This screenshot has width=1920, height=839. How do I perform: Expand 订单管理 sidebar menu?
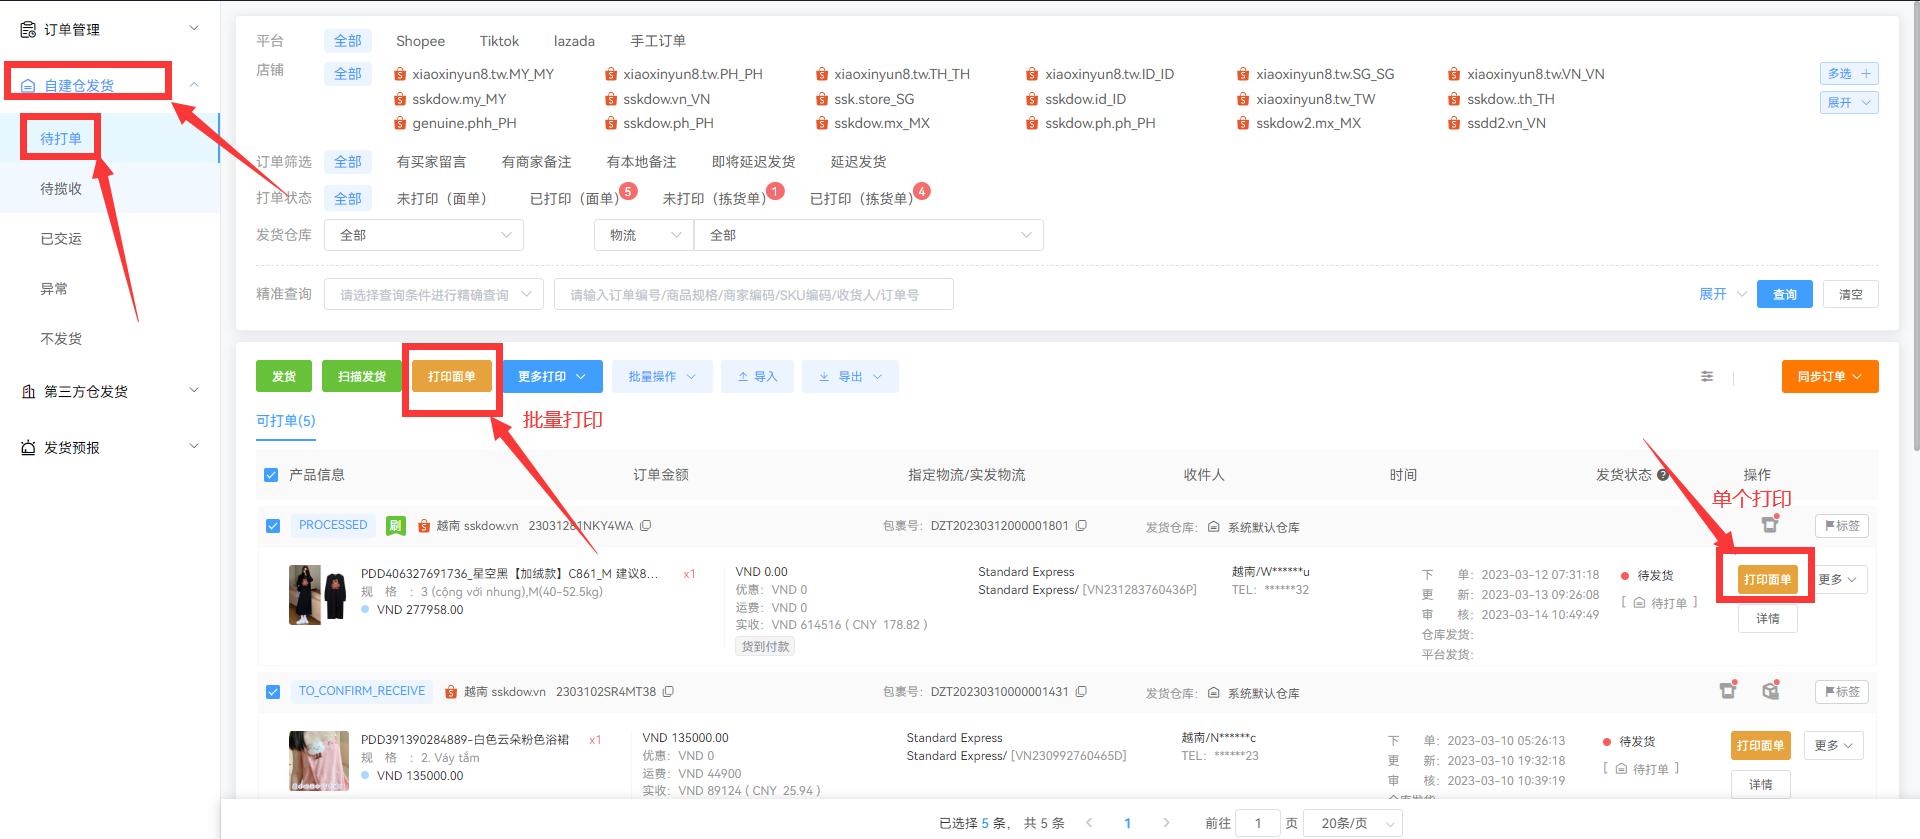pyautogui.click(x=110, y=29)
